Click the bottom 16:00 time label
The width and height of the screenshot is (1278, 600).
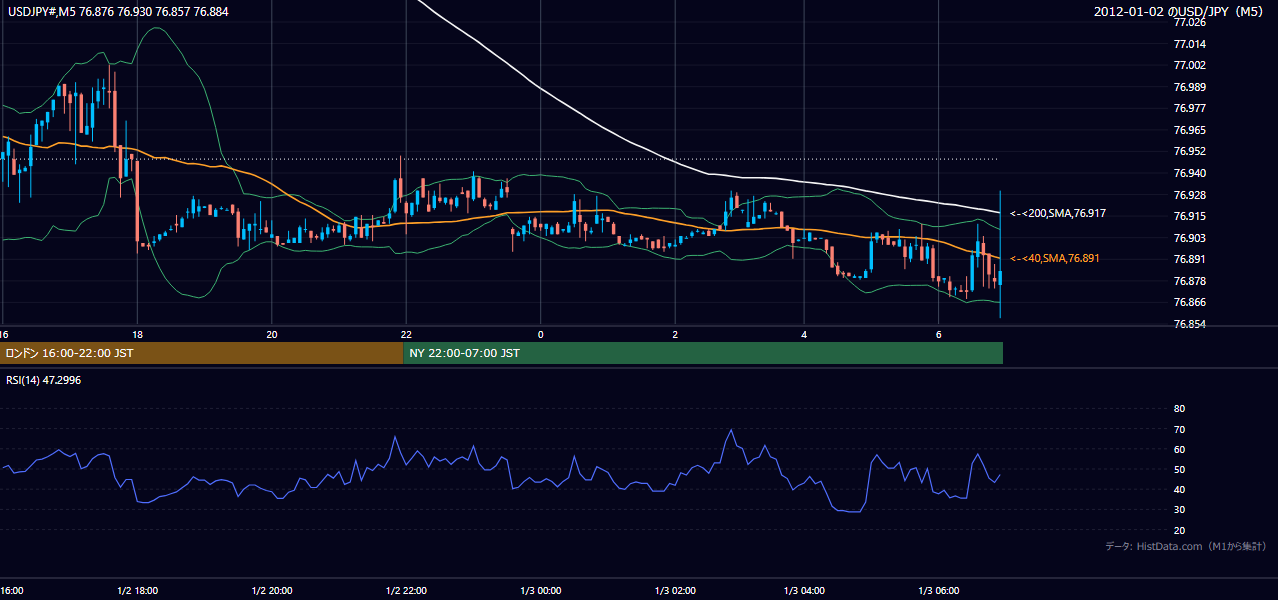pyautogui.click(x=11, y=590)
